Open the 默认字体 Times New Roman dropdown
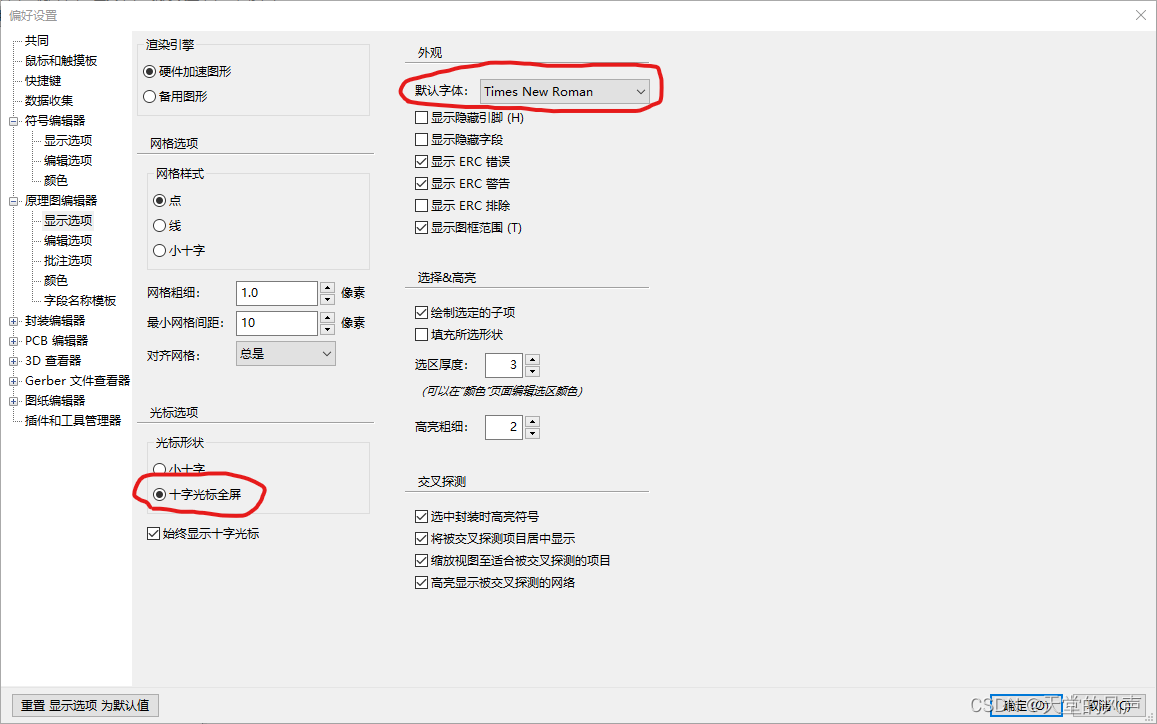 coord(564,92)
